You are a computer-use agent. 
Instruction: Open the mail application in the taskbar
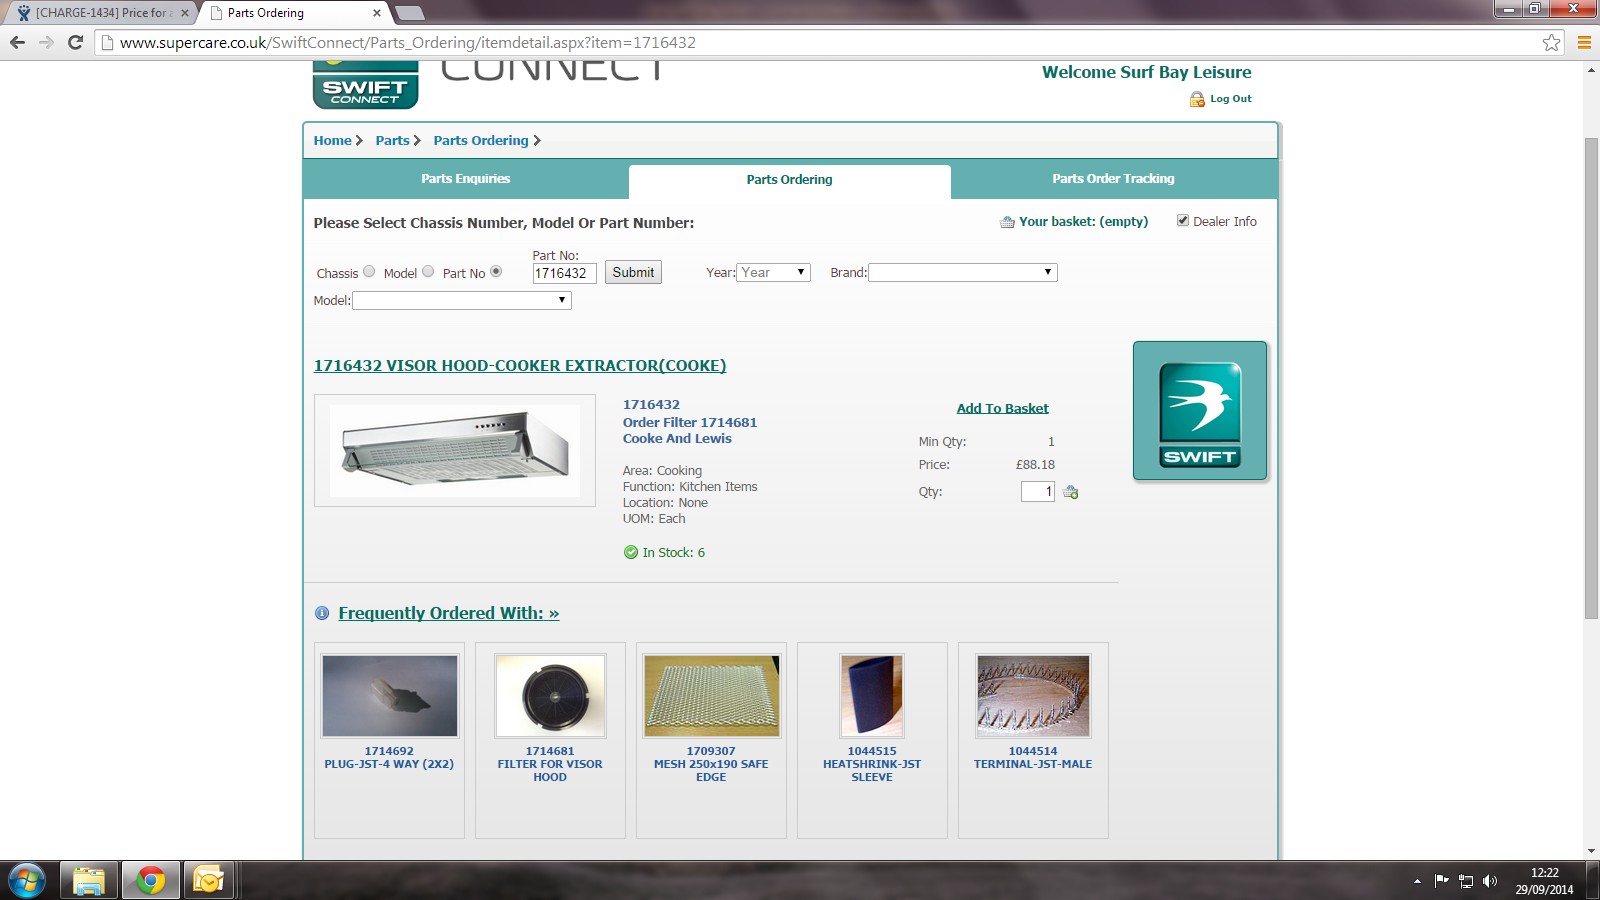coord(209,881)
